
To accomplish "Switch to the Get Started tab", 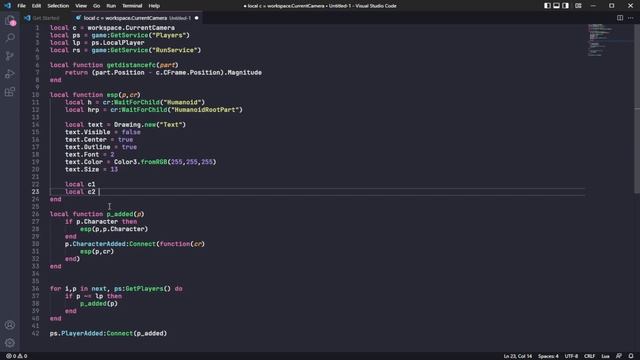I will point(42,18).
